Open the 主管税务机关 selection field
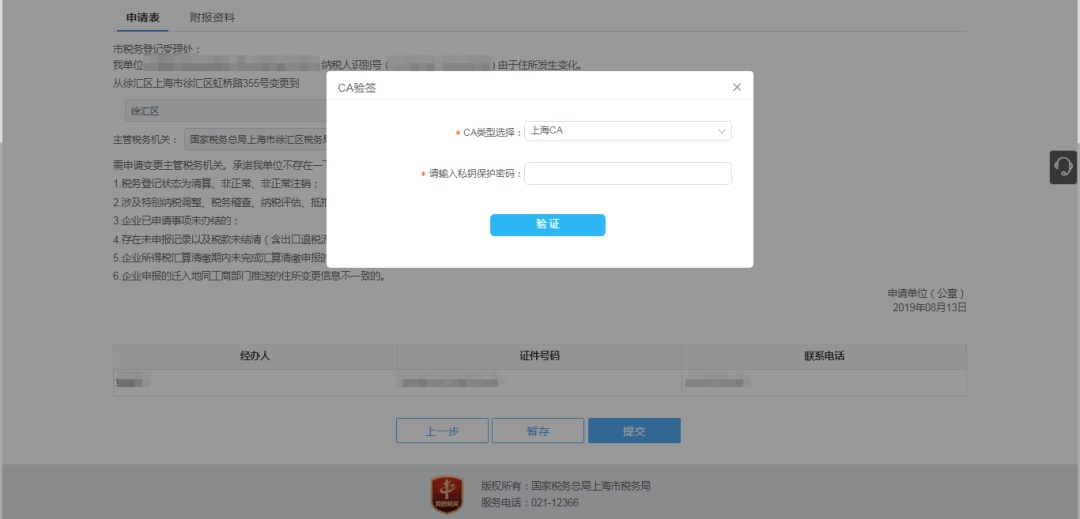Viewport: 1080px width, 519px height. click(x=255, y=139)
